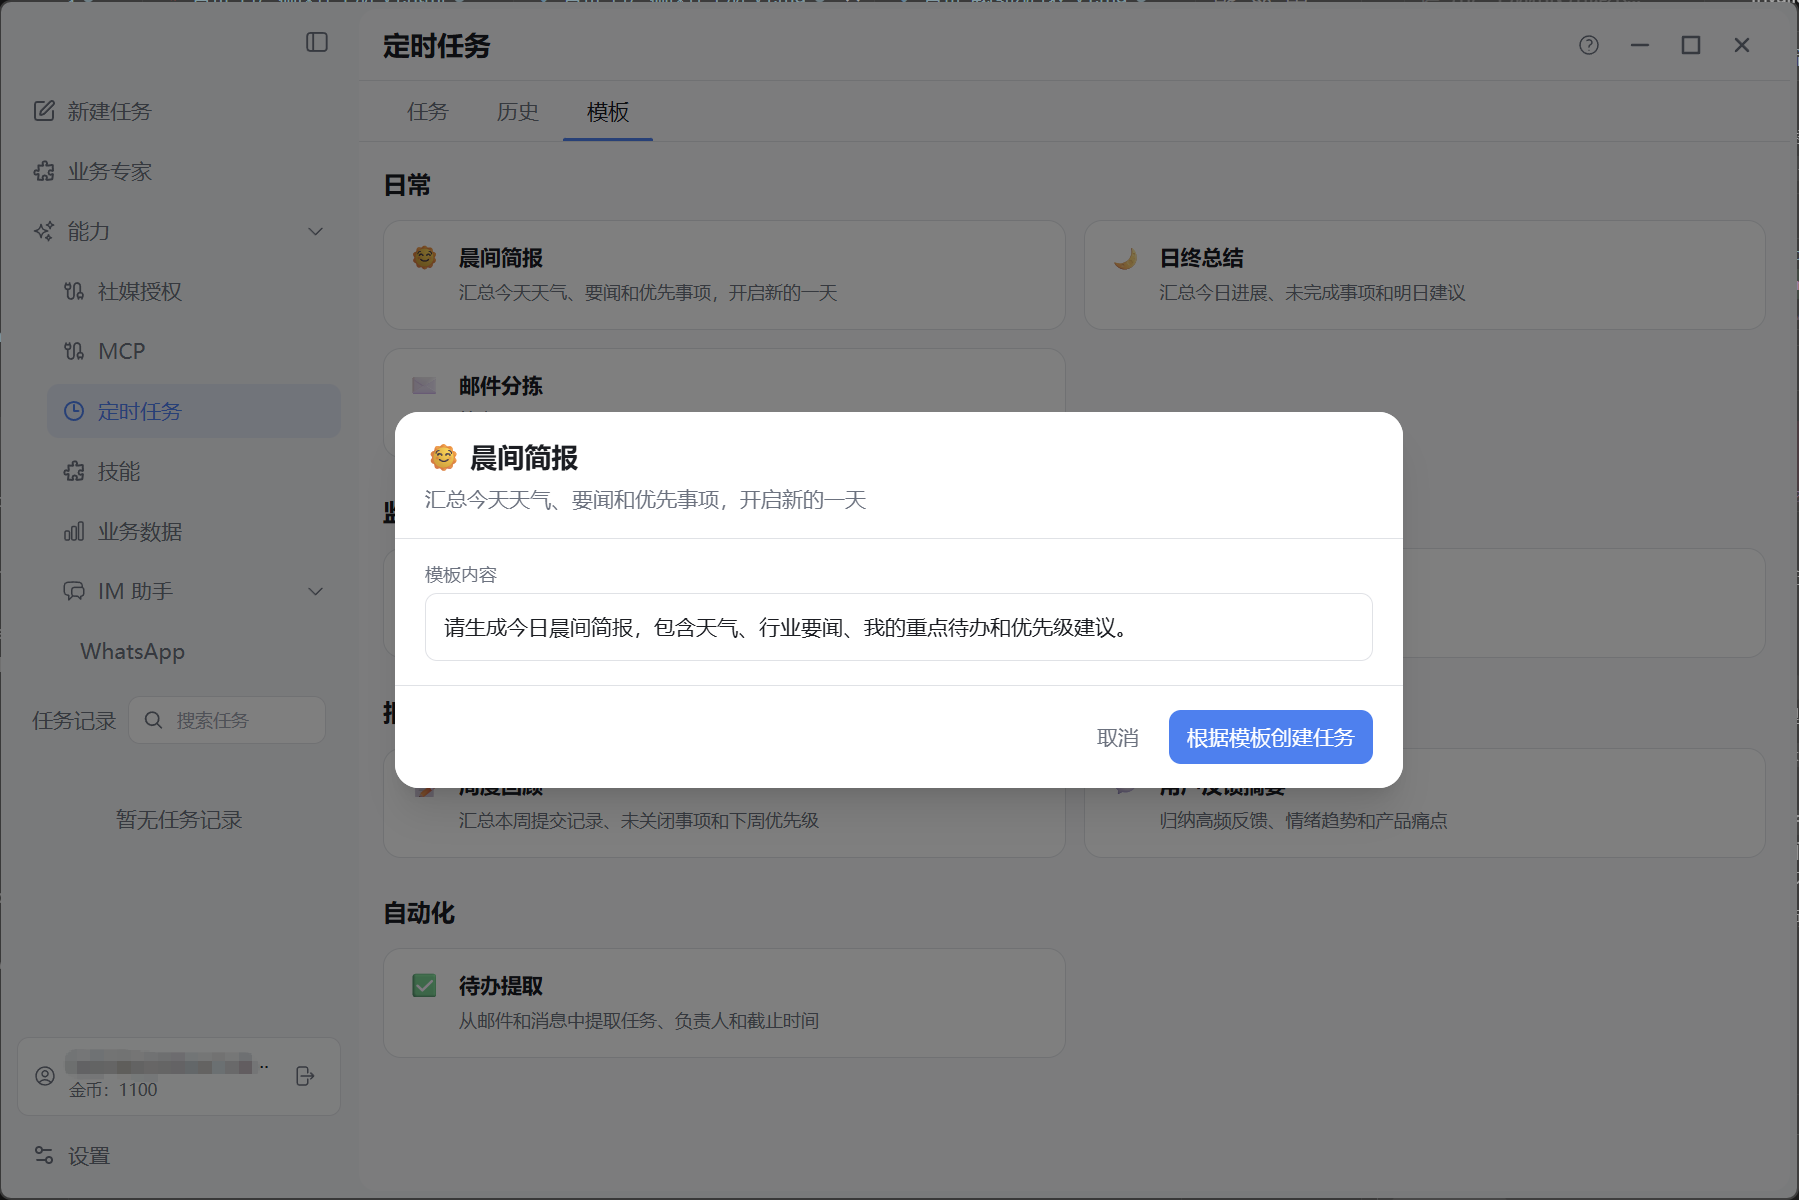Click 定时任务 page title
1799x1200 pixels.
pyautogui.click(x=437, y=46)
